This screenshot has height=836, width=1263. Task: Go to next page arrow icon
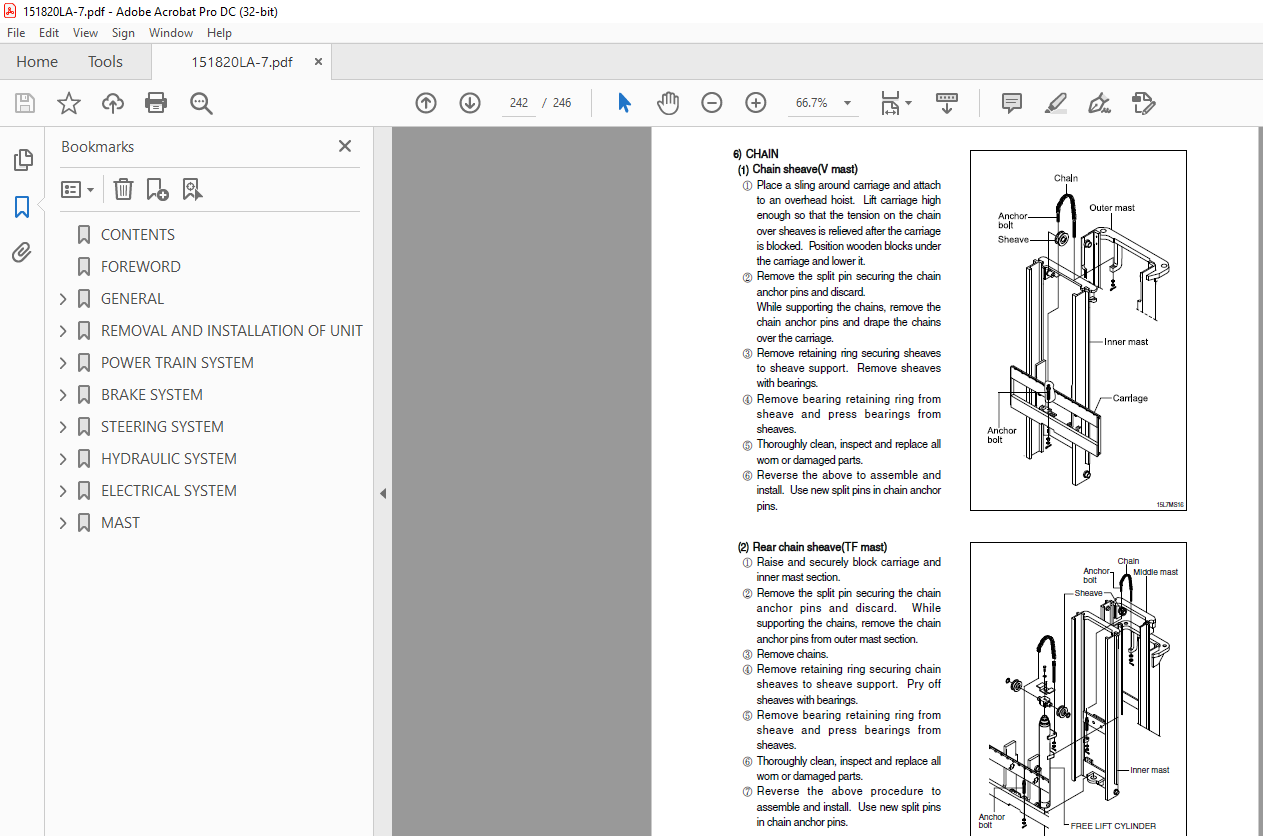(x=470, y=103)
